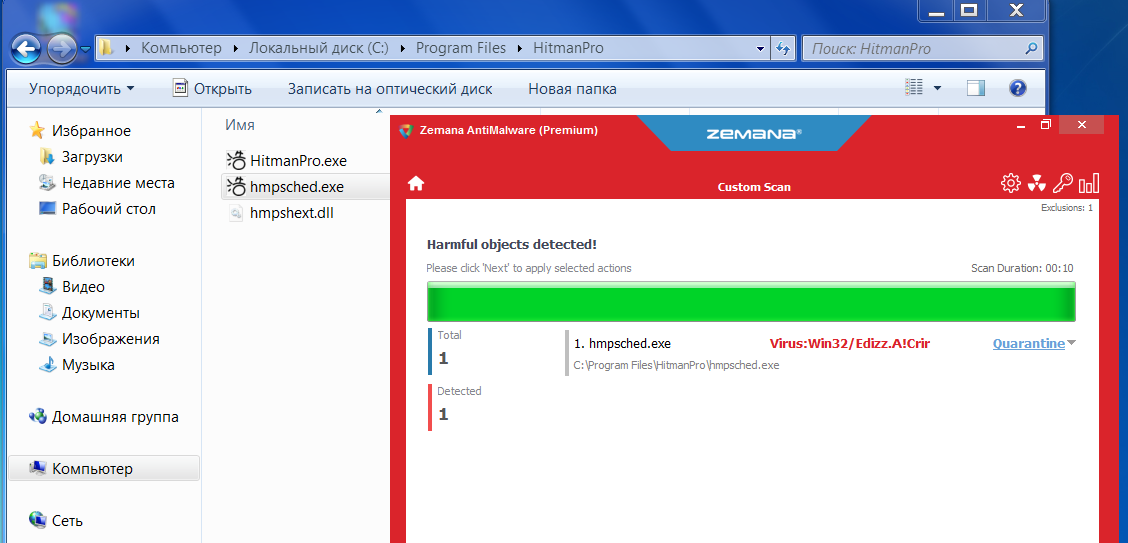Click the Explorer forward arrow button
This screenshot has width=1128, height=543.
click(62, 49)
